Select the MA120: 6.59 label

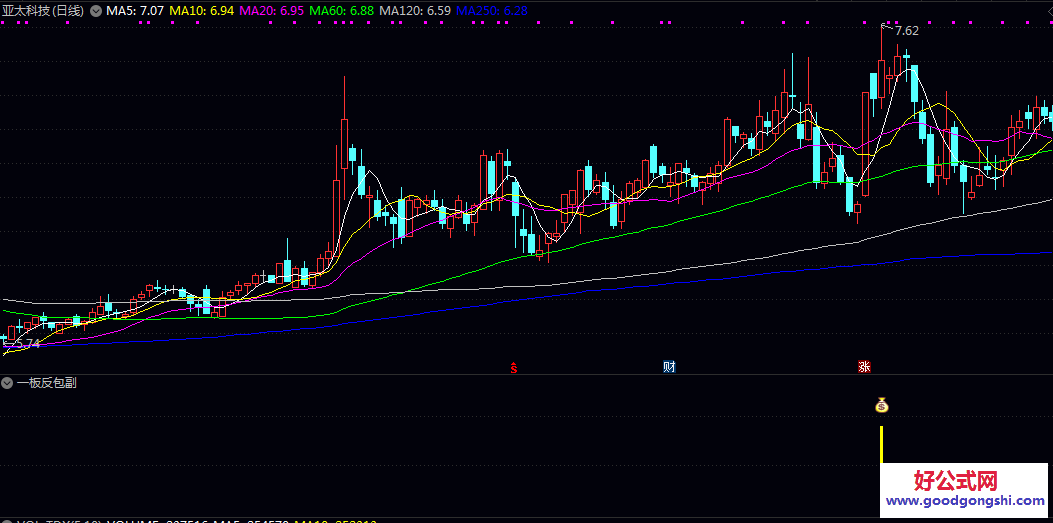point(415,11)
